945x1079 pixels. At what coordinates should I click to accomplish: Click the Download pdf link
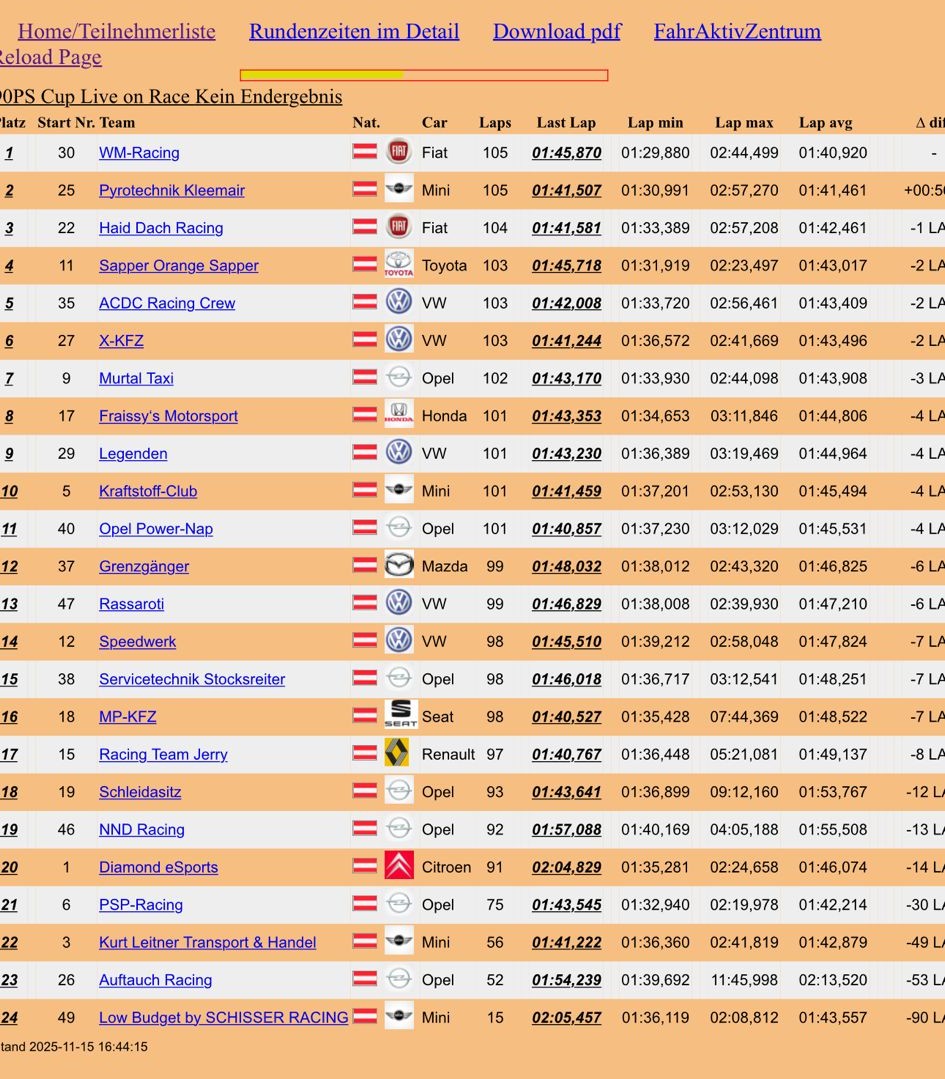pyautogui.click(x=557, y=31)
